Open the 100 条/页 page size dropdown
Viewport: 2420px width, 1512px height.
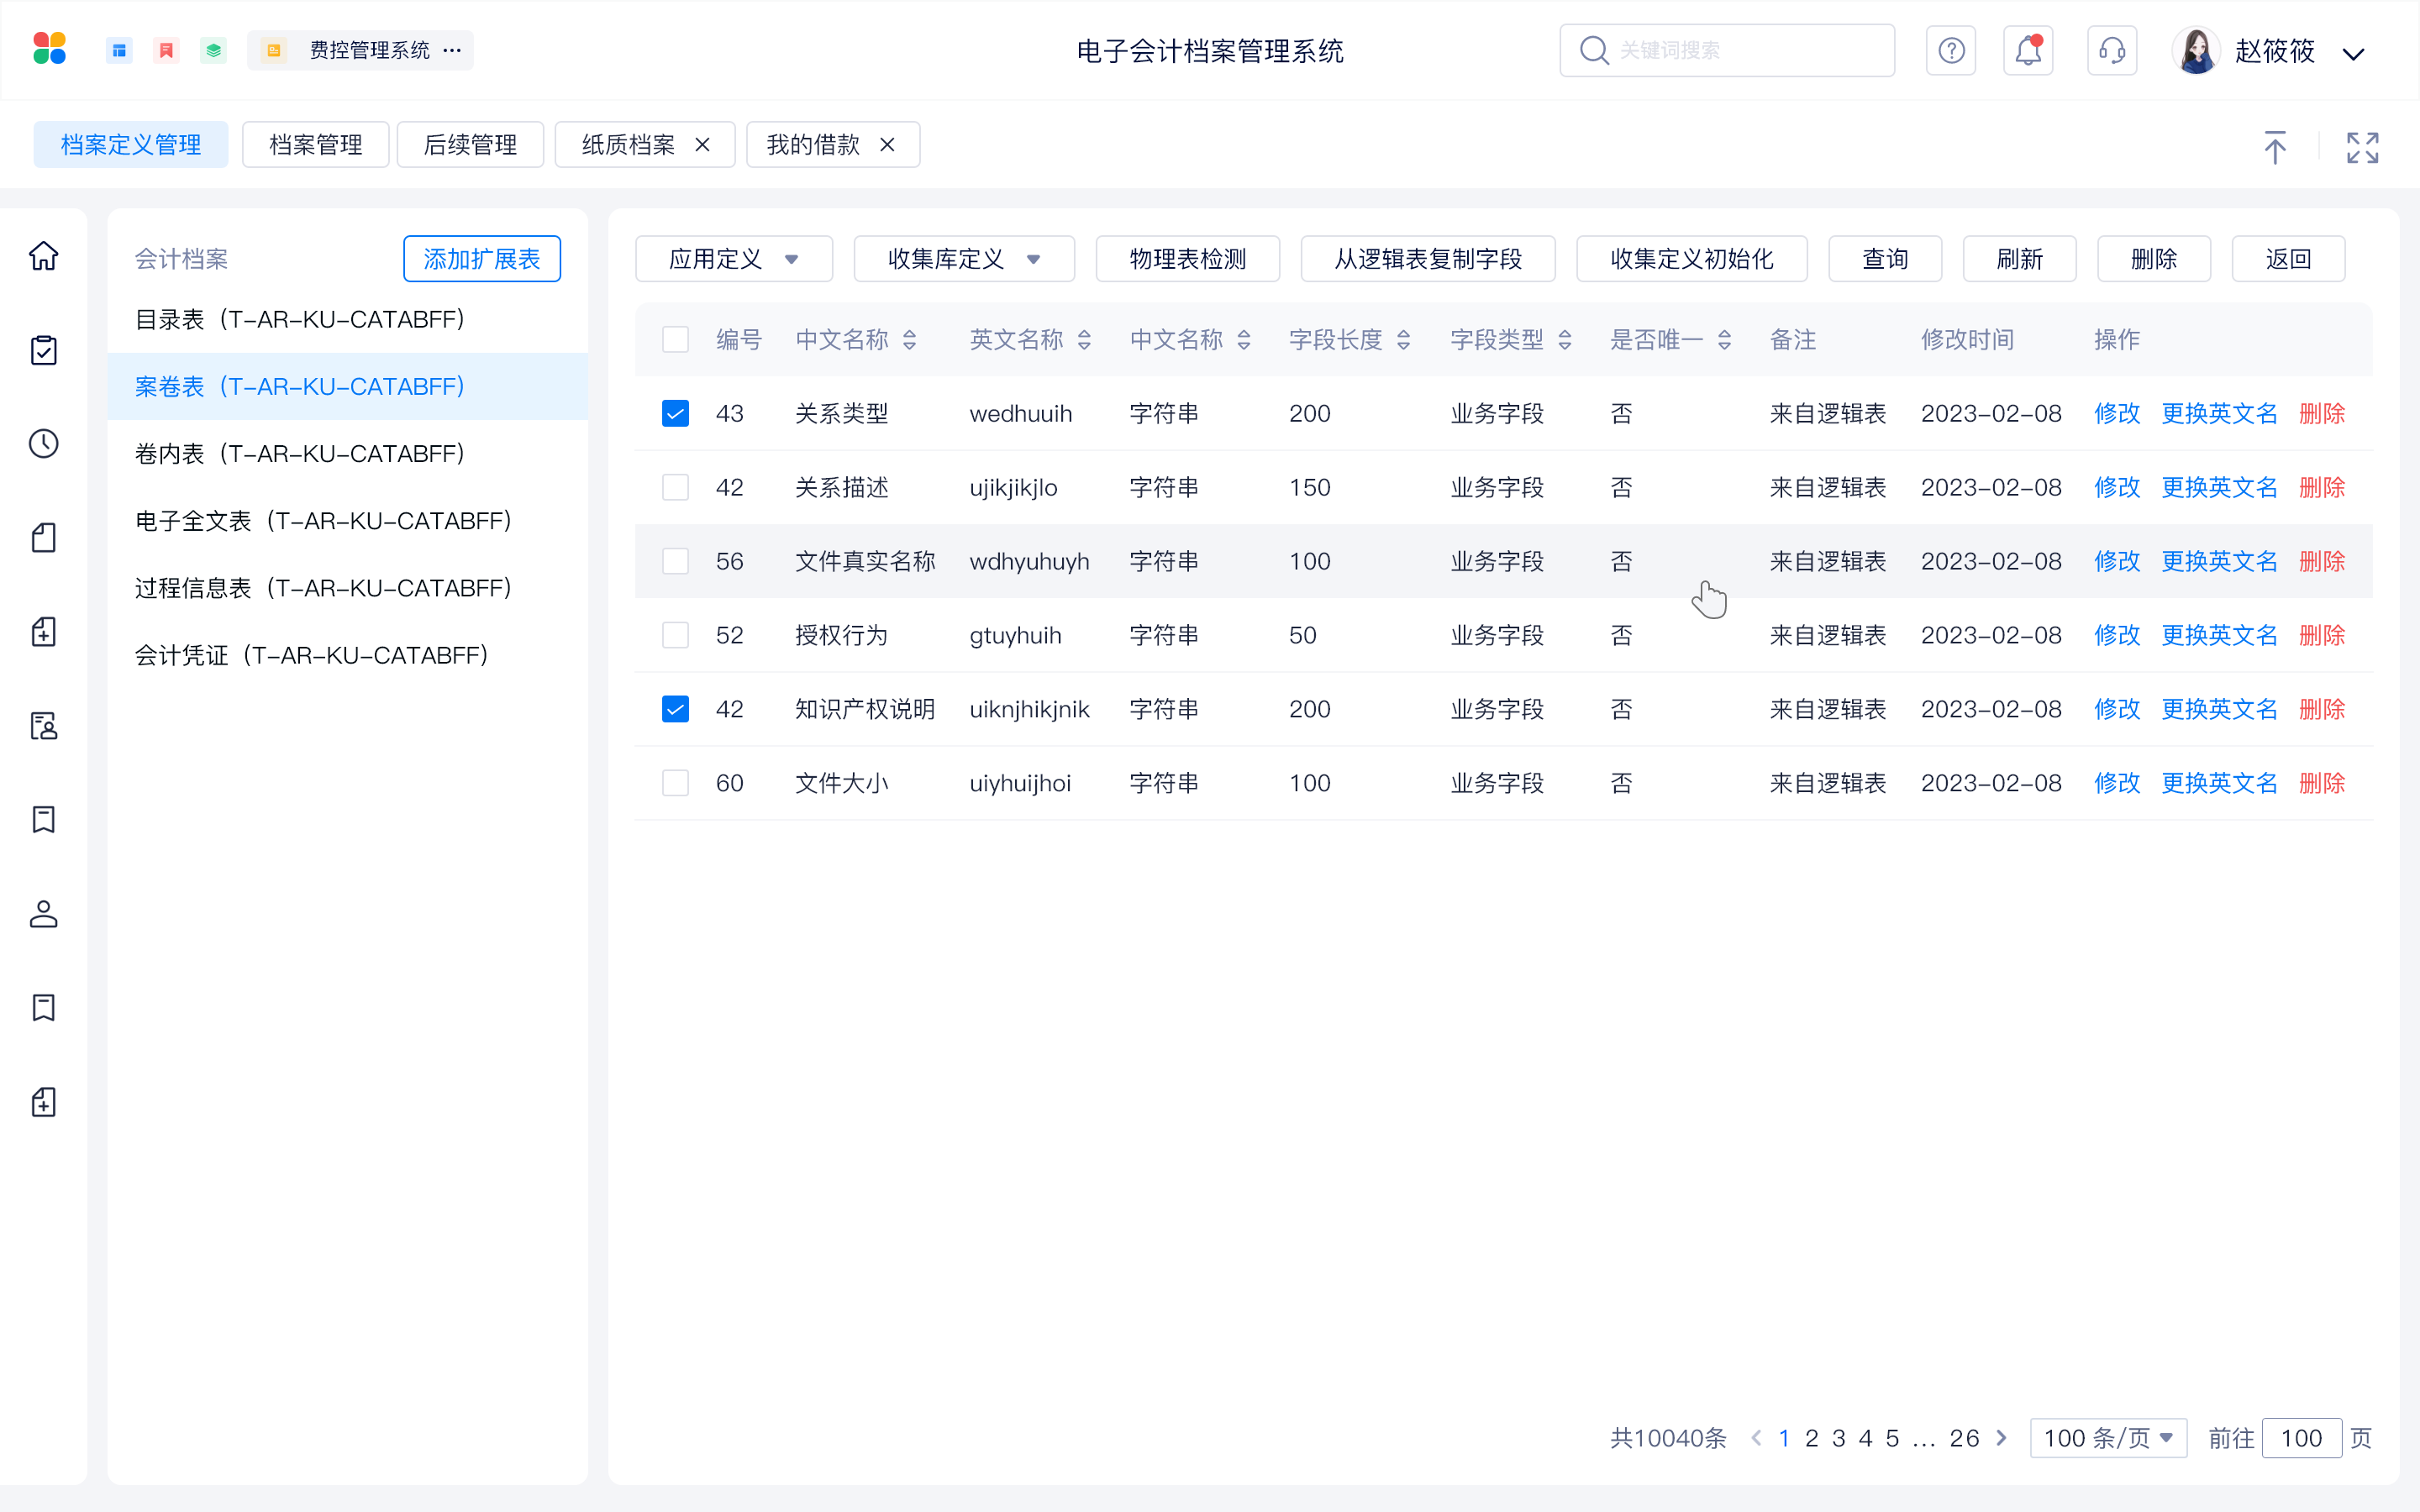click(2109, 1438)
